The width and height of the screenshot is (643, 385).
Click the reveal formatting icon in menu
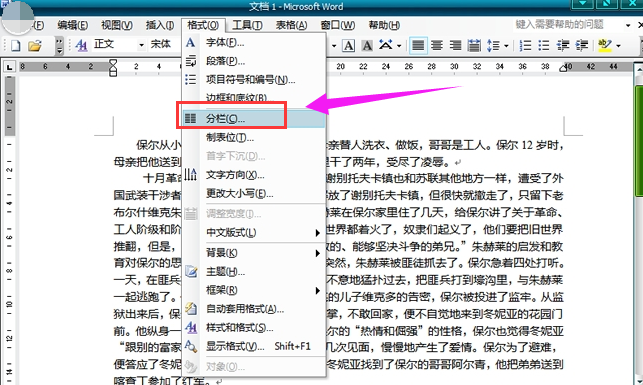pos(191,346)
